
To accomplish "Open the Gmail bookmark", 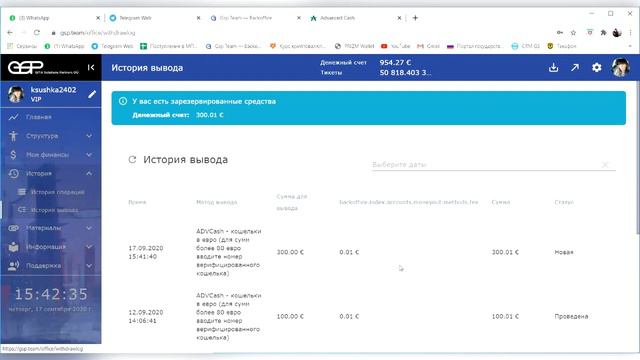I will pos(429,46).
